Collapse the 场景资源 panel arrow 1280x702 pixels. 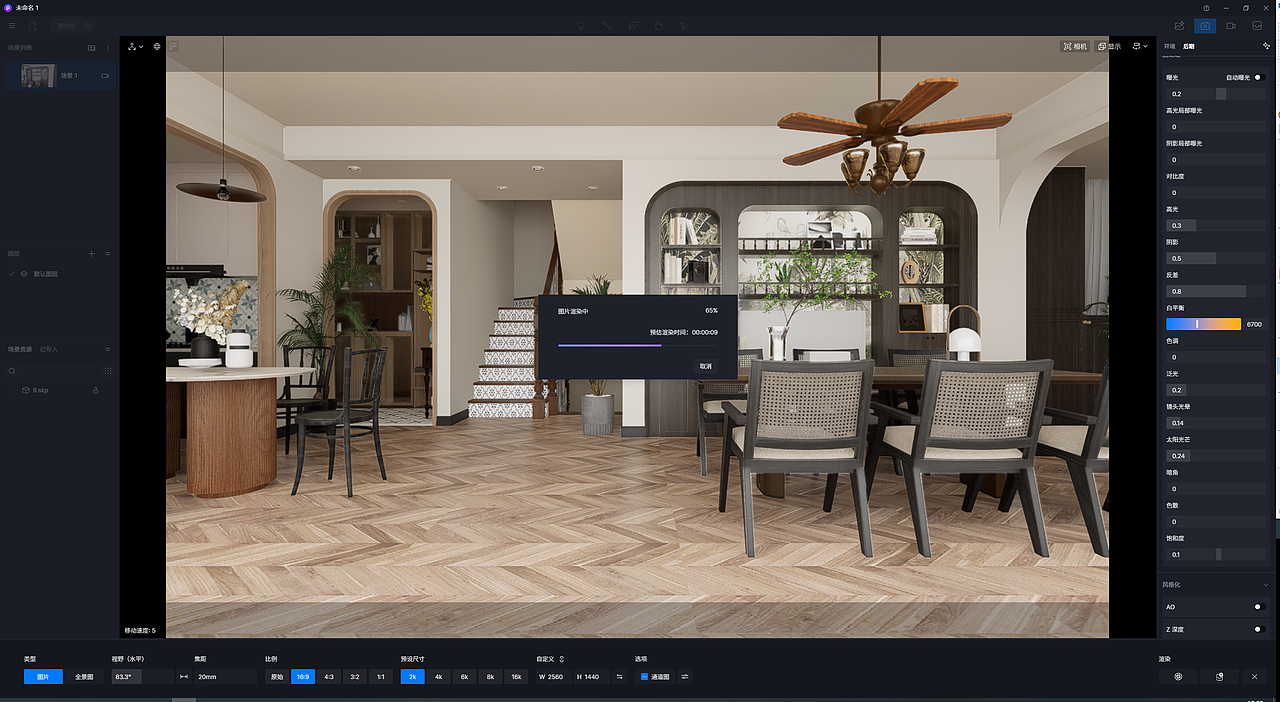108,349
